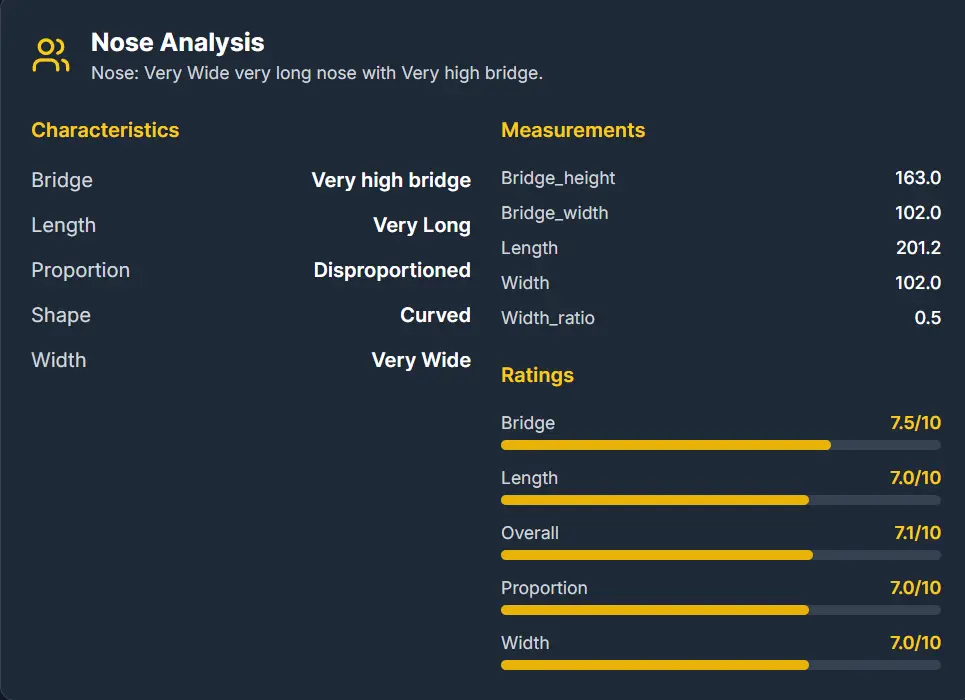Screen dimensions: 965x700
Task: Click the Bridge rating progress bar
Action: [720, 445]
